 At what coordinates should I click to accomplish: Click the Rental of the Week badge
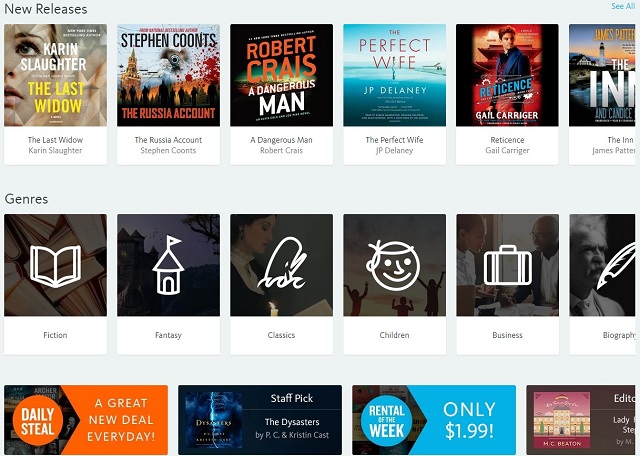coord(386,421)
